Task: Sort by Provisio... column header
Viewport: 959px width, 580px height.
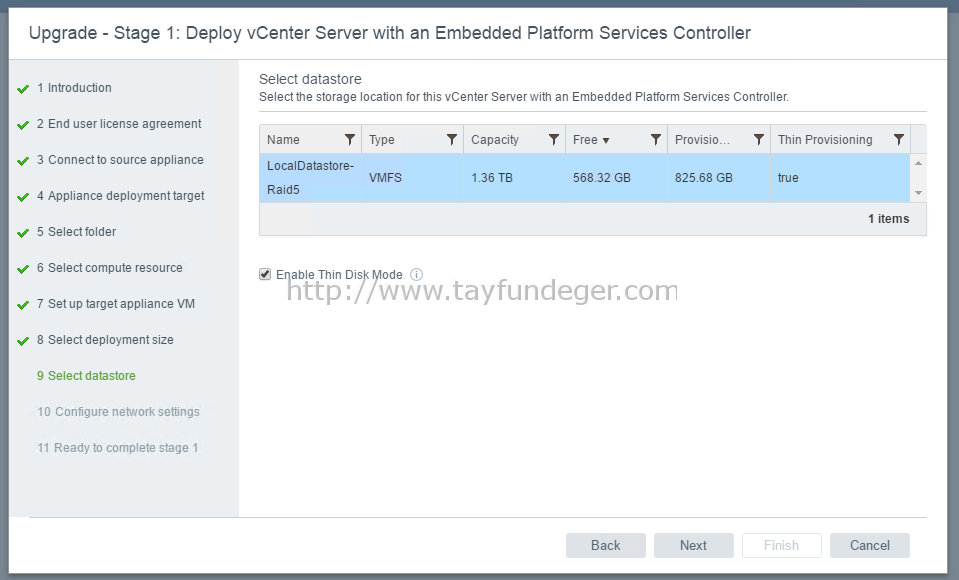Action: coord(702,139)
